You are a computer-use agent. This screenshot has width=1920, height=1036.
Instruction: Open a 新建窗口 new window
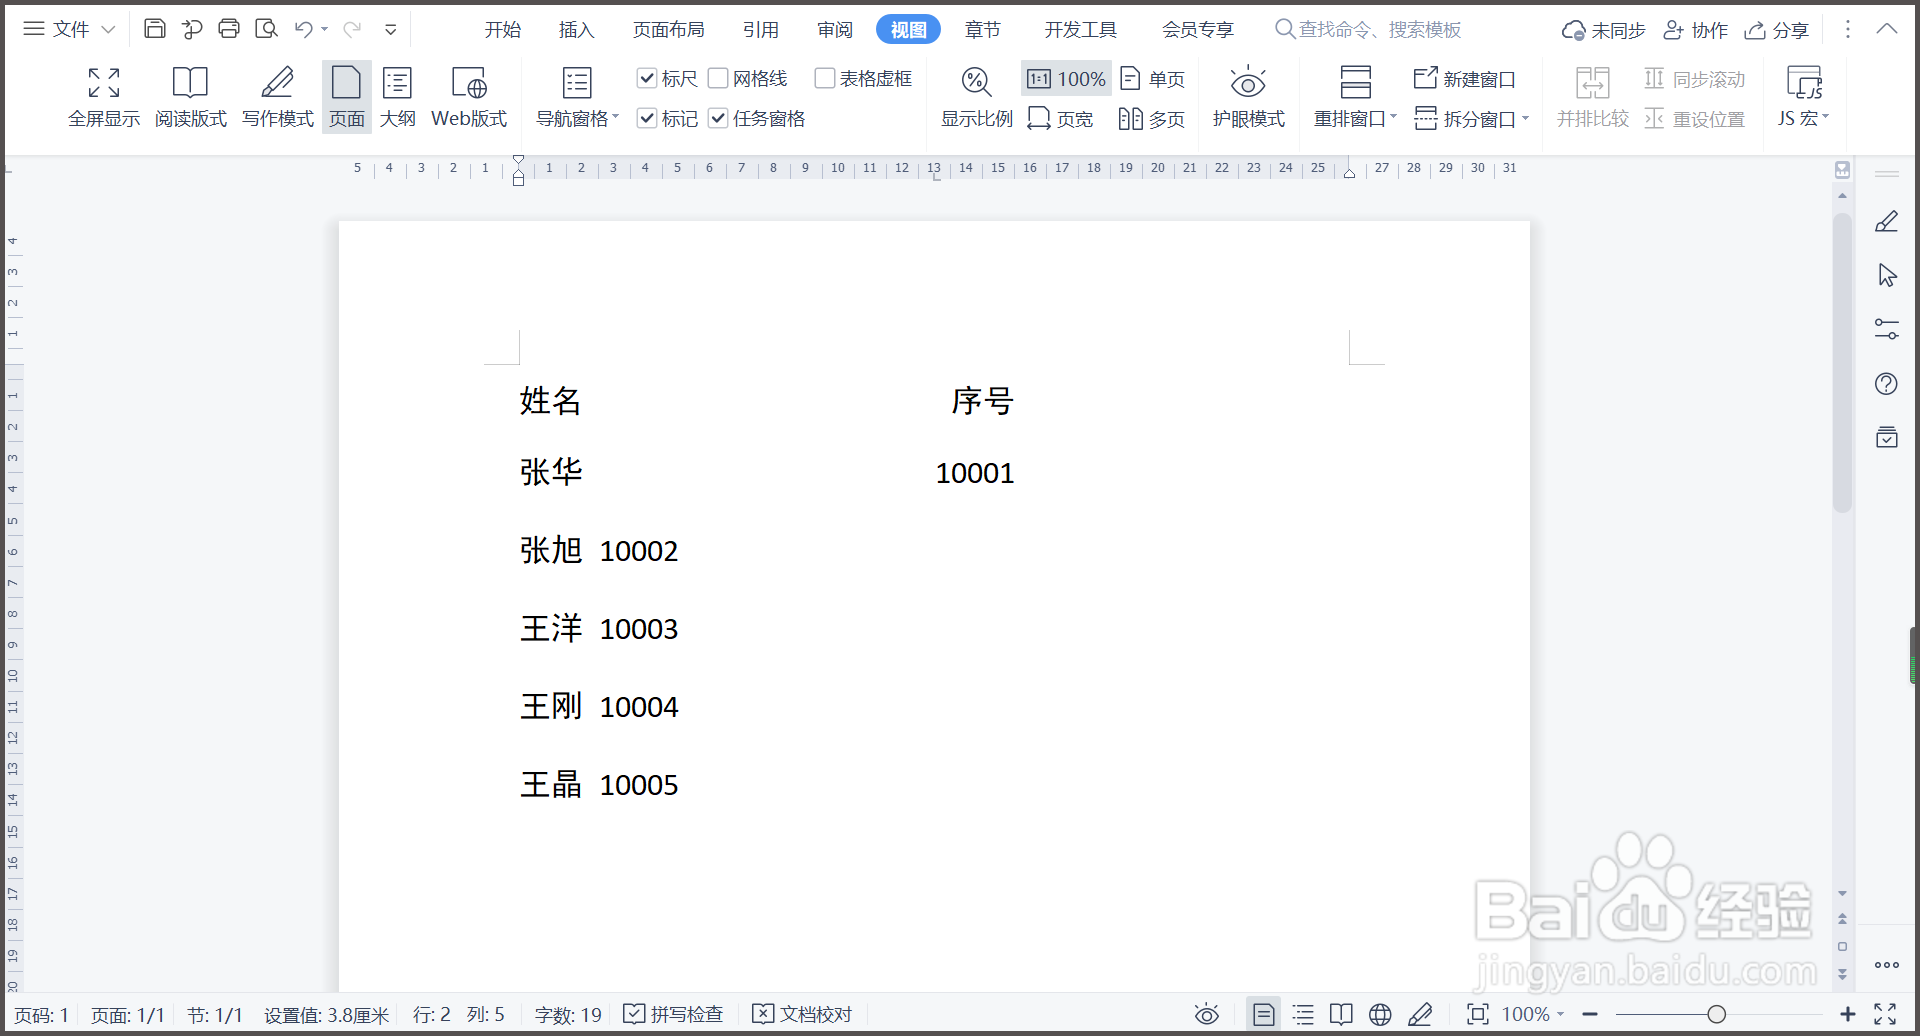point(1464,78)
